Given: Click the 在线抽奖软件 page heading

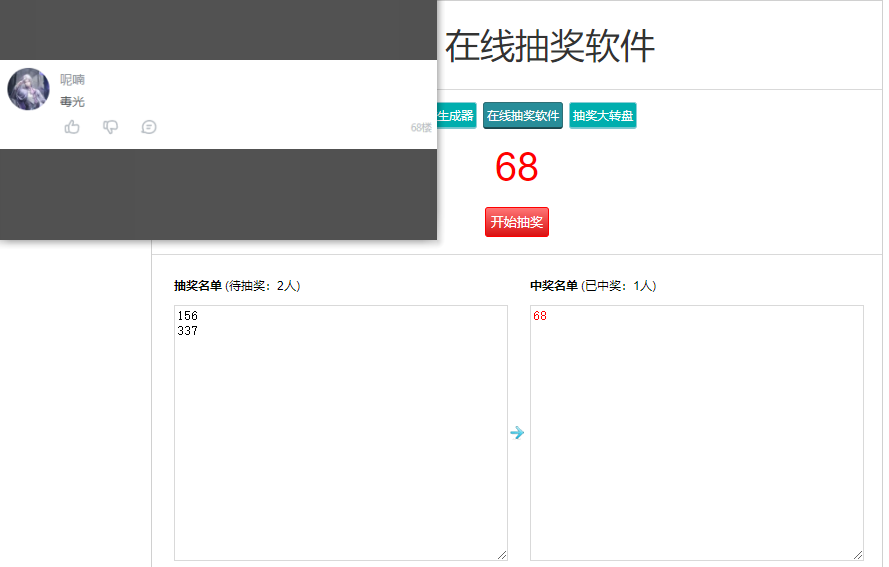Looking at the screenshot, I should pos(550,46).
